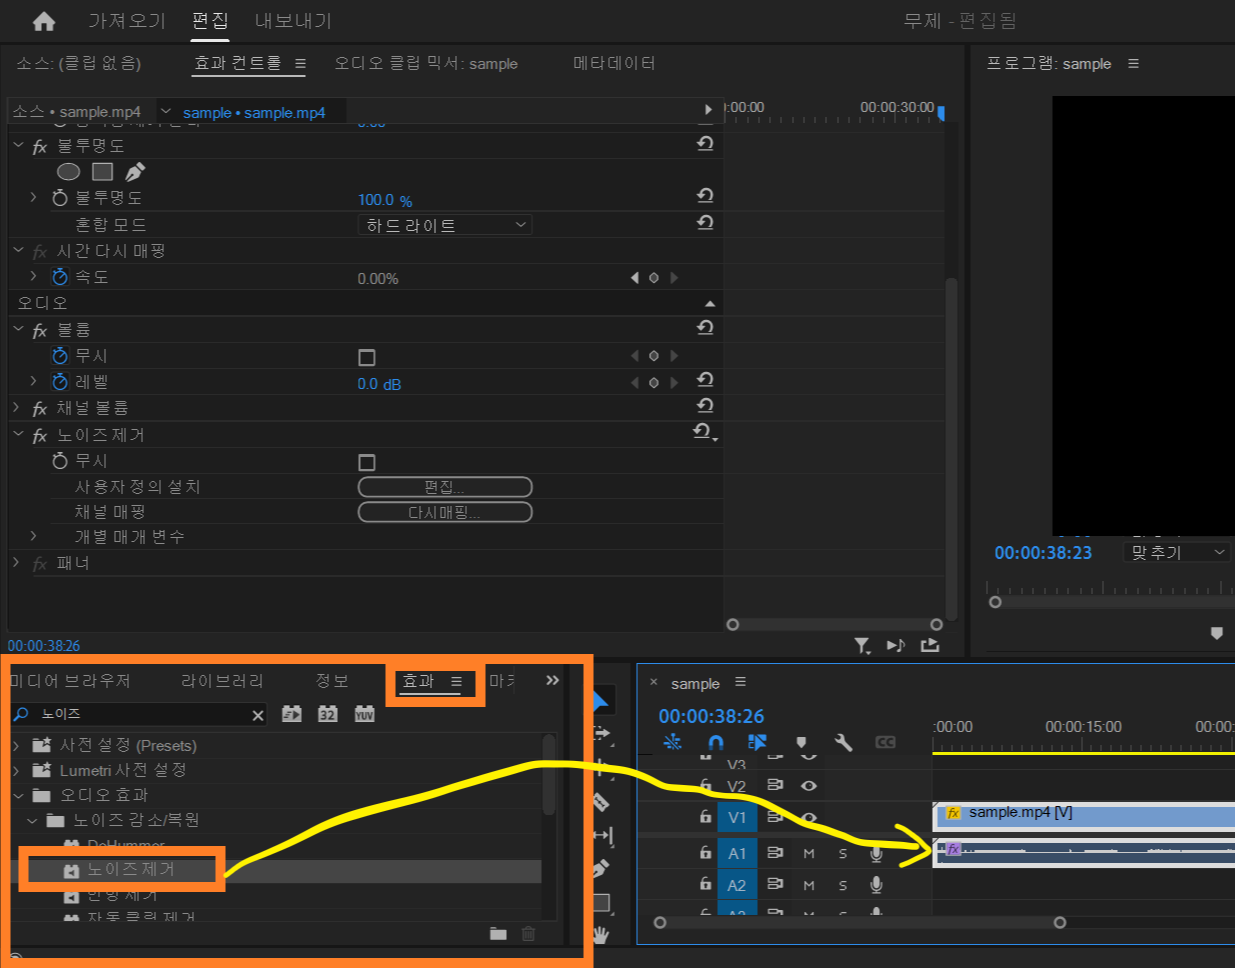Expand the 채널 볼륨 effect
This screenshot has height=968, width=1235.
(17, 407)
